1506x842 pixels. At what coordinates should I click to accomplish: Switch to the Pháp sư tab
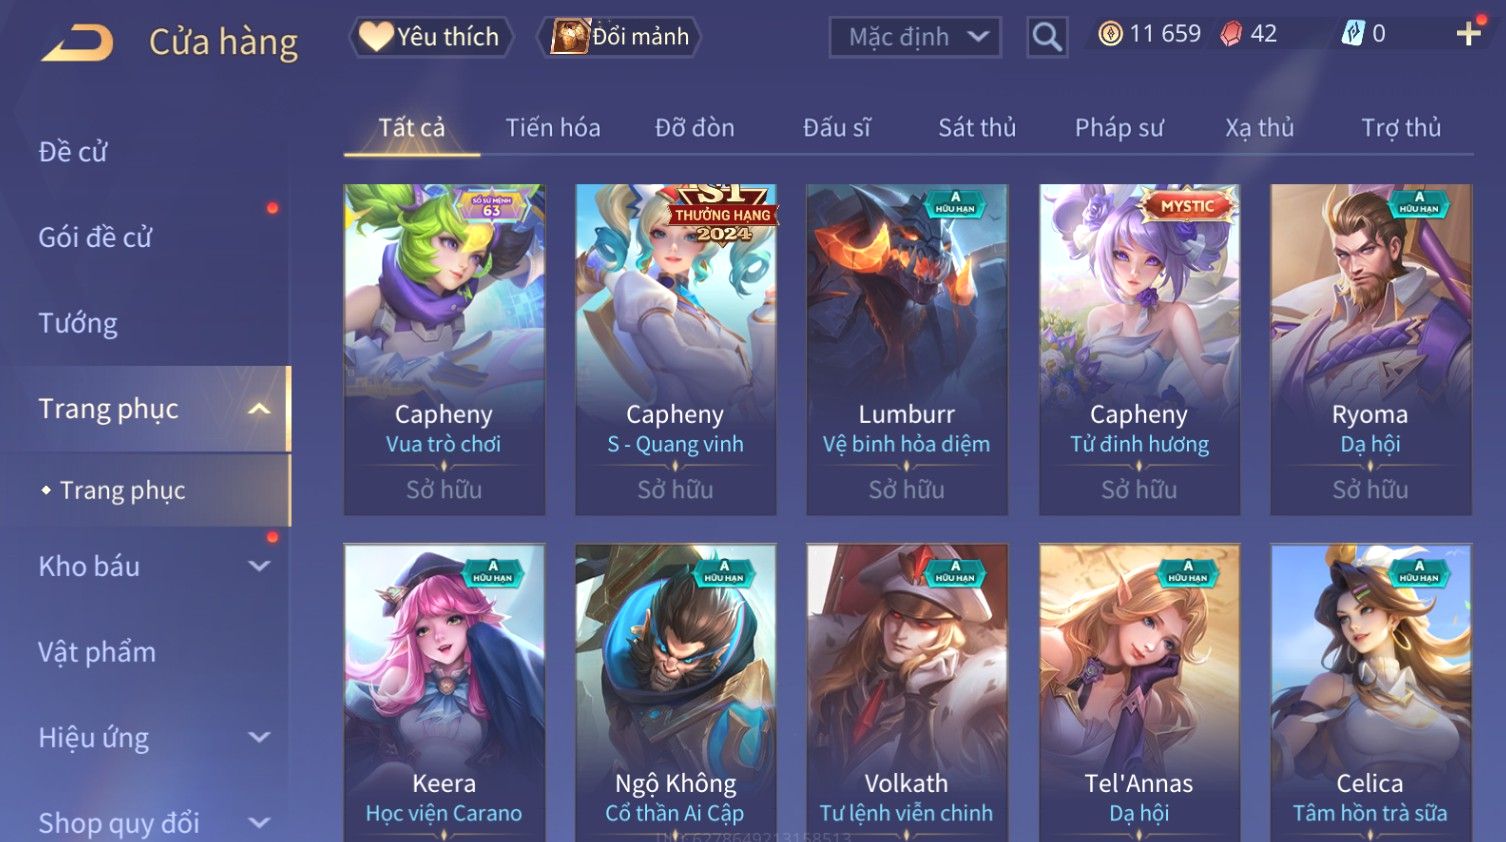[x=1119, y=128]
